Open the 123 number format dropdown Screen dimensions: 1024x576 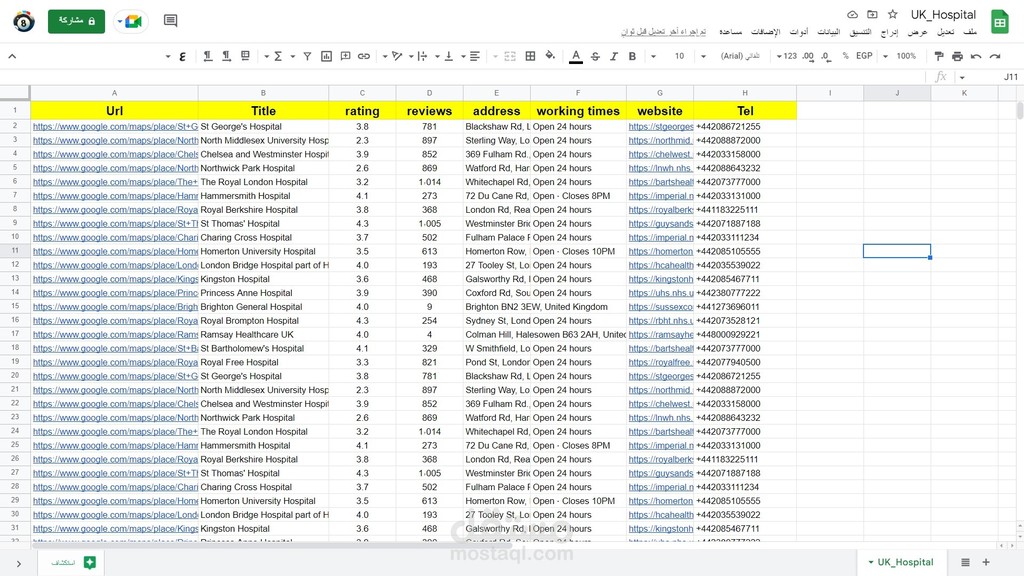coord(787,56)
